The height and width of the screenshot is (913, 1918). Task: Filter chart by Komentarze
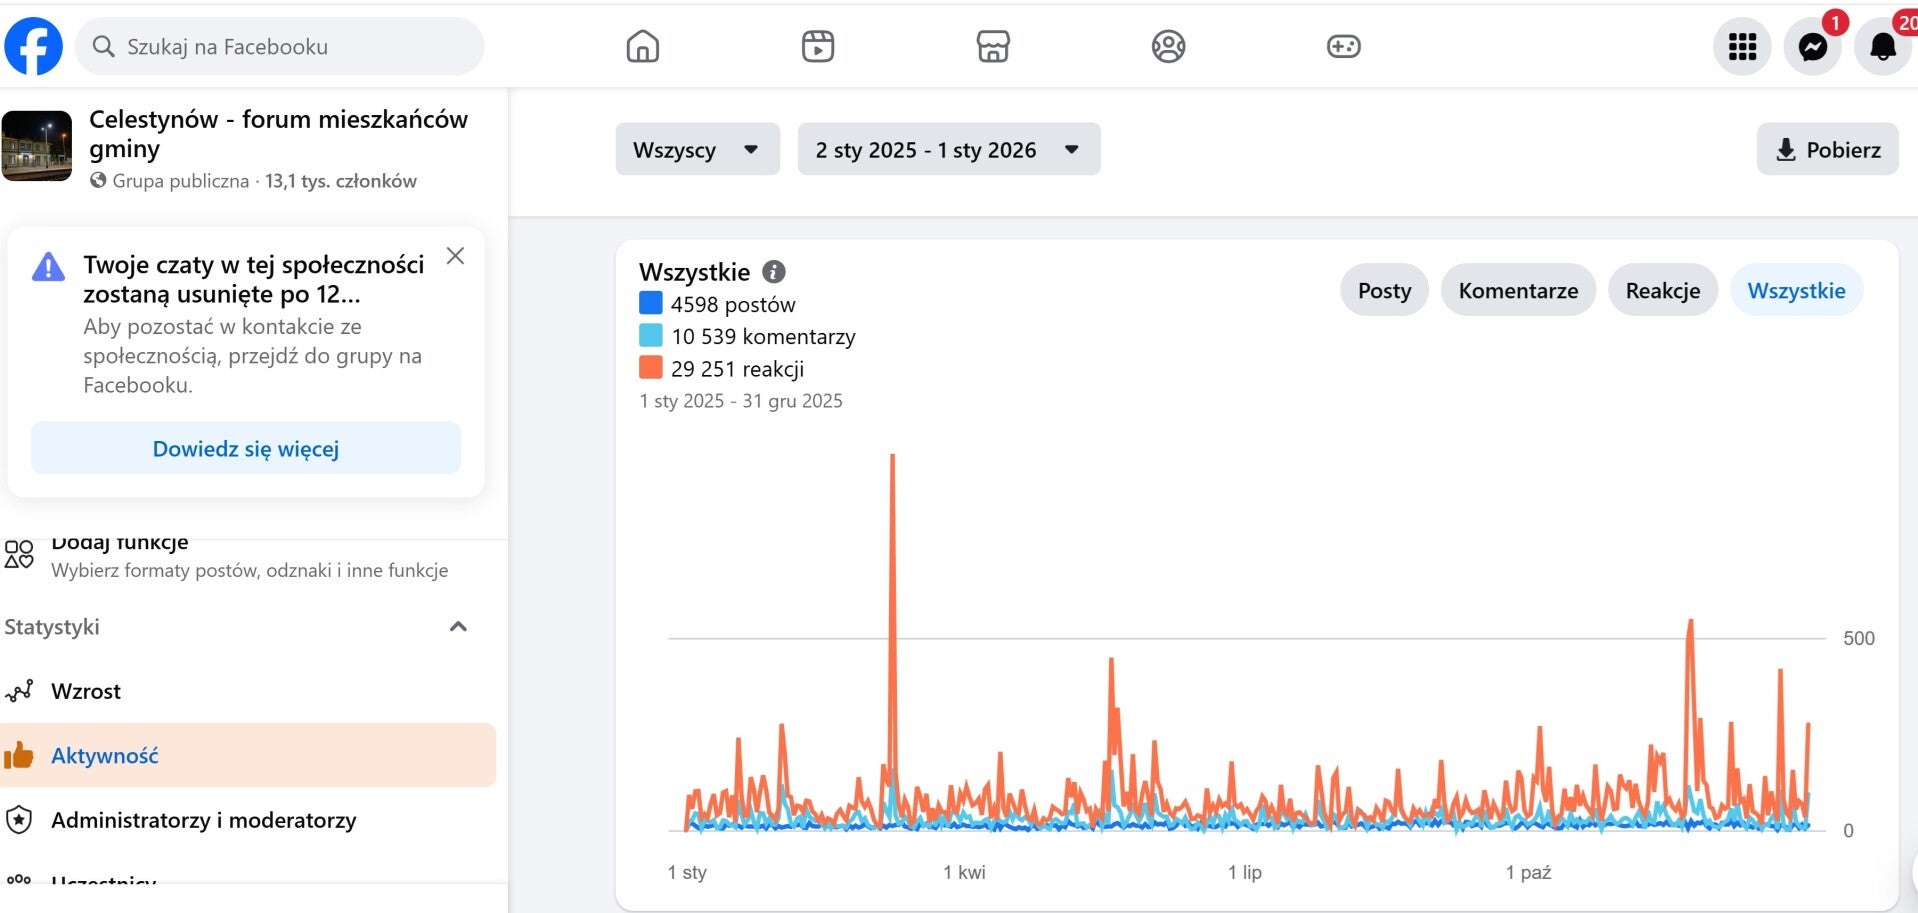pos(1518,290)
